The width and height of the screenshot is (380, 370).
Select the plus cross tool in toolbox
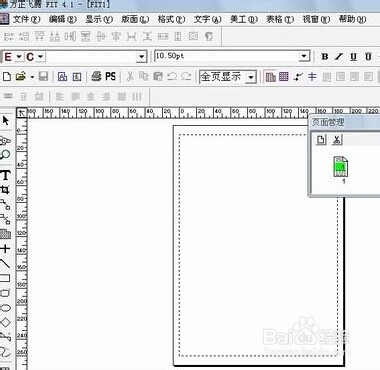[5, 249]
